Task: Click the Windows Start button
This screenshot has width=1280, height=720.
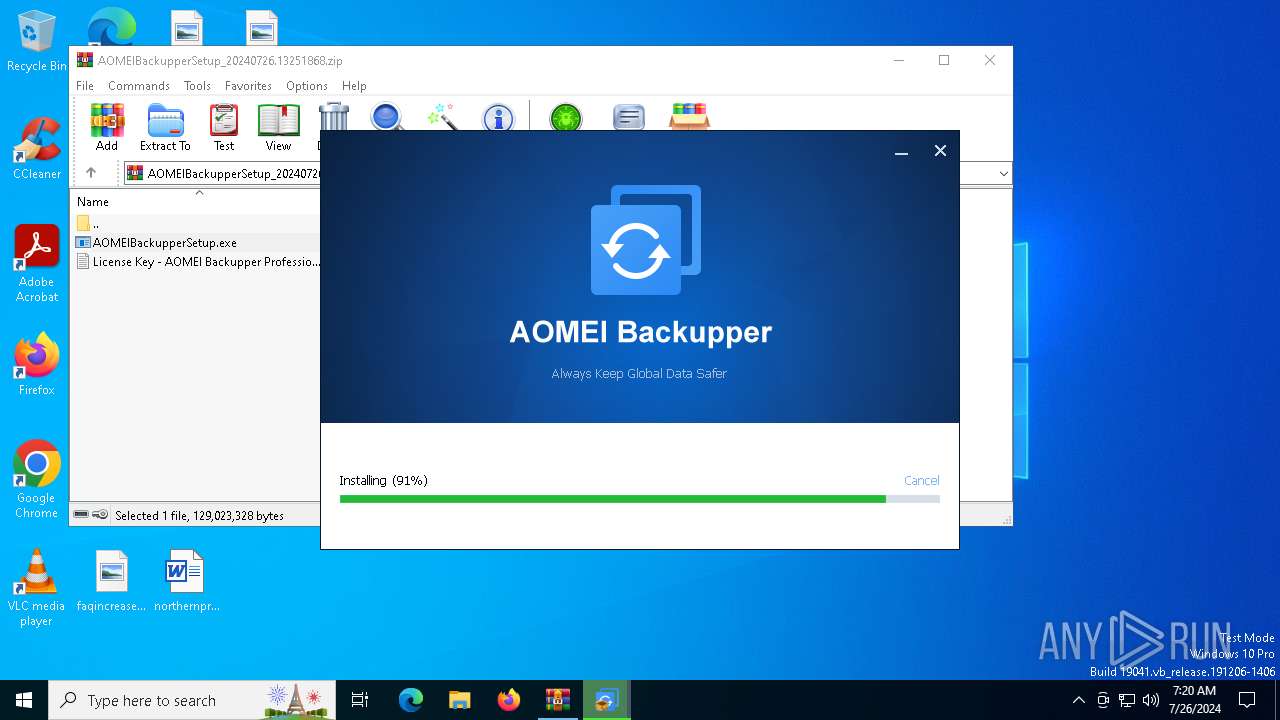Action: click(24, 700)
